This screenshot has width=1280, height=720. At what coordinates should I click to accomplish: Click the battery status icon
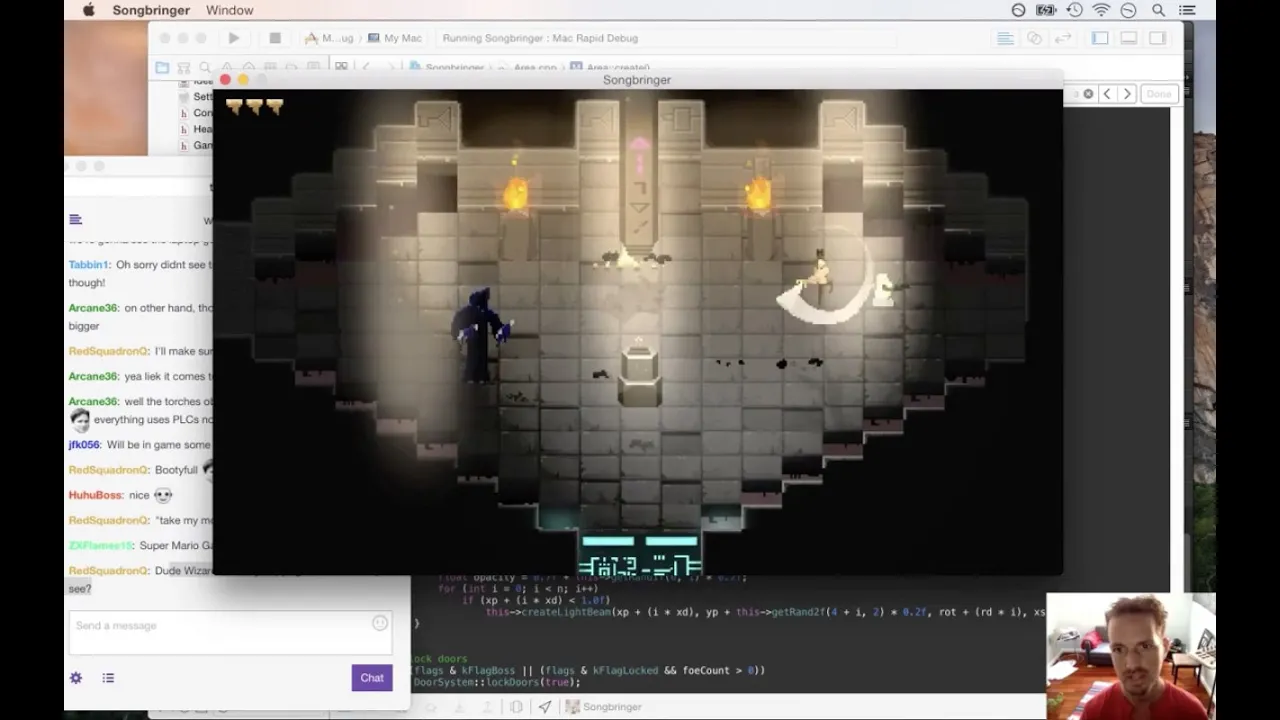1046,10
